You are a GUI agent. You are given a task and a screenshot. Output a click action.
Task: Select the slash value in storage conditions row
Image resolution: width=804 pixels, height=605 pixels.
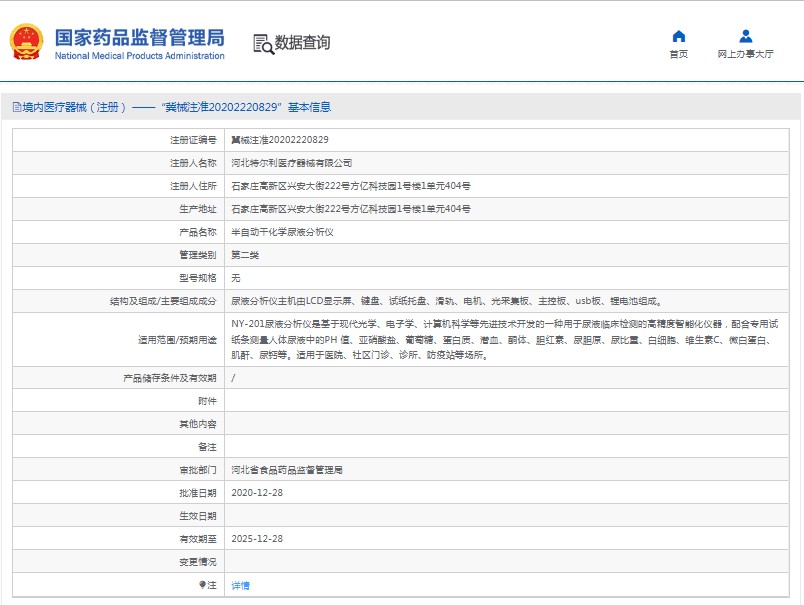point(233,378)
